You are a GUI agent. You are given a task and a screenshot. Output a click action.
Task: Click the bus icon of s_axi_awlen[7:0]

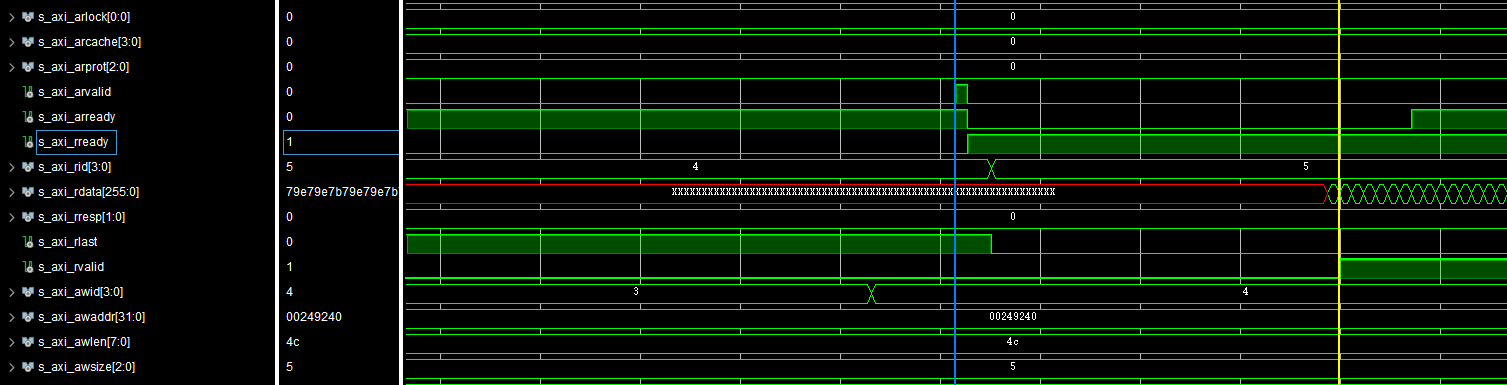pyautogui.click(x=28, y=342)
